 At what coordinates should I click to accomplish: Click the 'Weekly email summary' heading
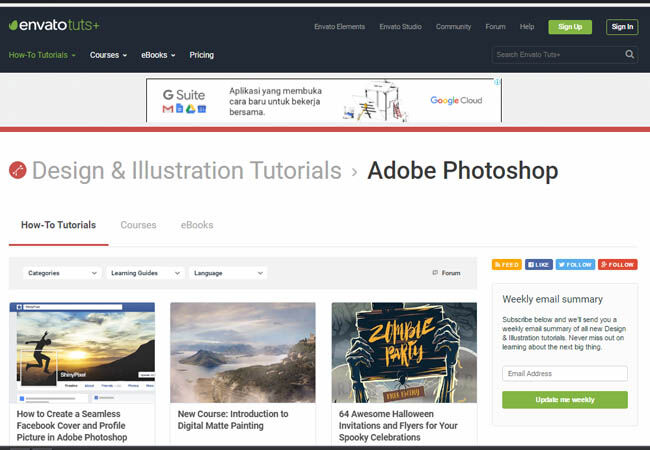(552, 299)
